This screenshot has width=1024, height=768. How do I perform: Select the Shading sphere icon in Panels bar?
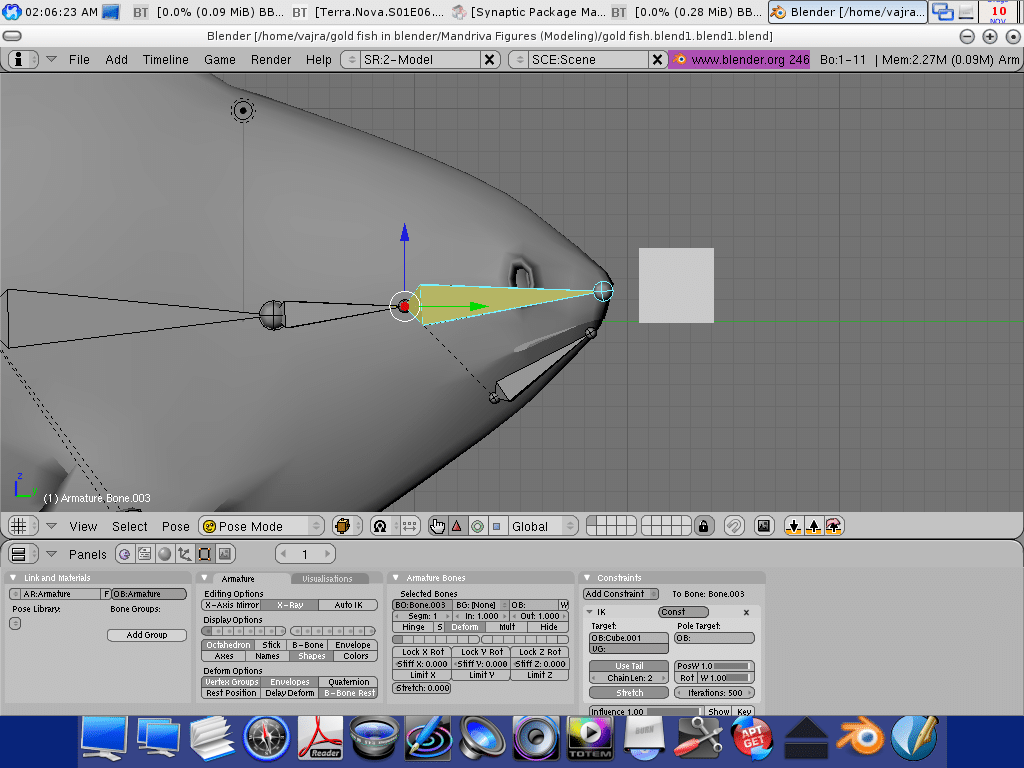pos(164,554)
